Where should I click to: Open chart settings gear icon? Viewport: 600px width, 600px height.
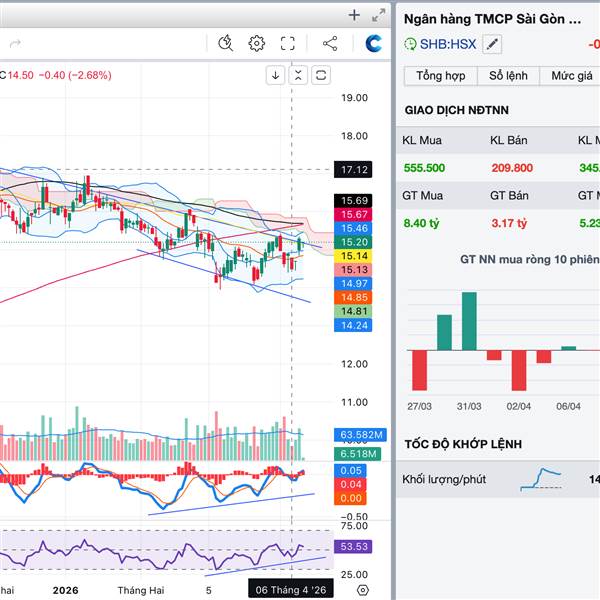pos(257,43)
